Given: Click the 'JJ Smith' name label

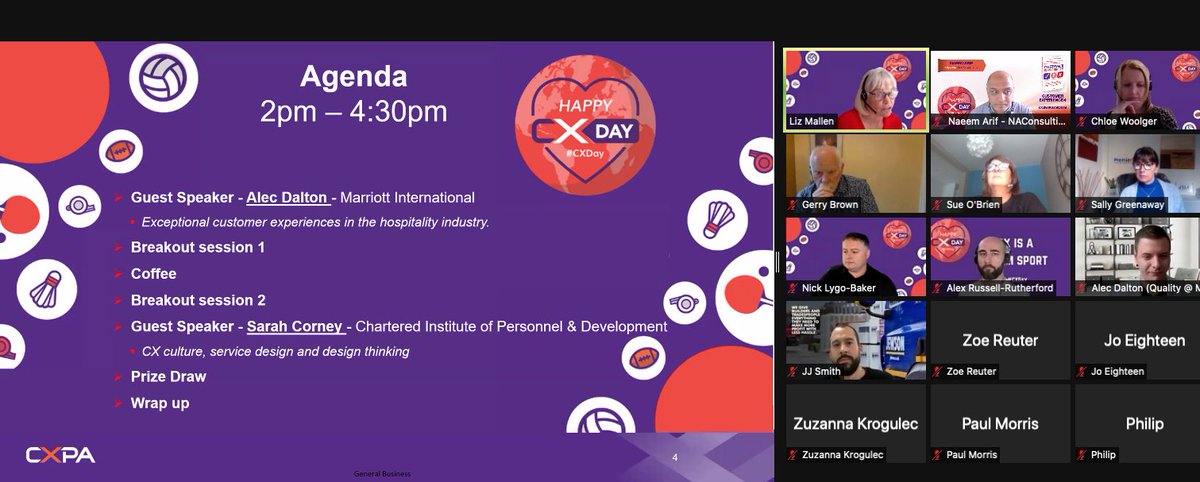Looking at the screenshot, I should coord(820,371).
